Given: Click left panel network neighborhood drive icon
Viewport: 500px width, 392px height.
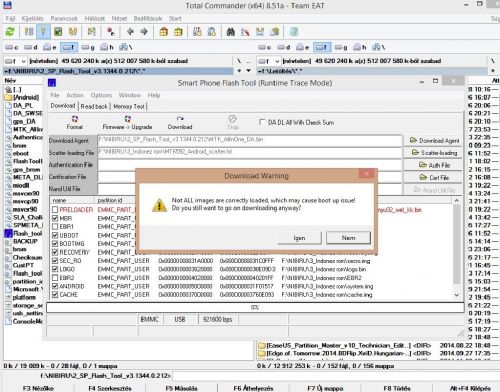Looking at the screenshot, I should click(126, 47).
